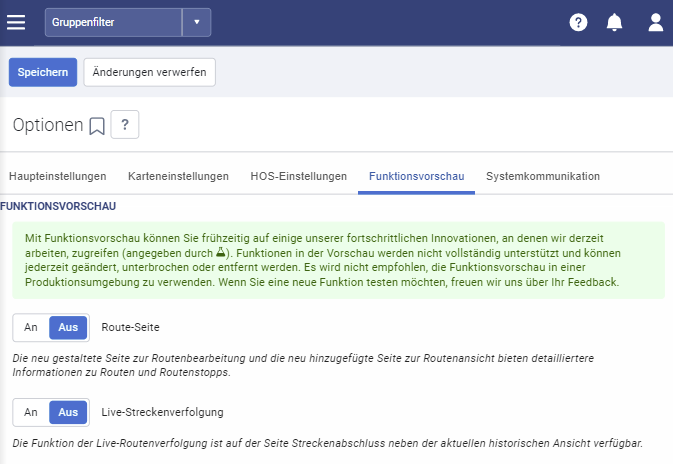Click the Route-Seite label
The width and height of the screenshot is (673, 464).
130,328
